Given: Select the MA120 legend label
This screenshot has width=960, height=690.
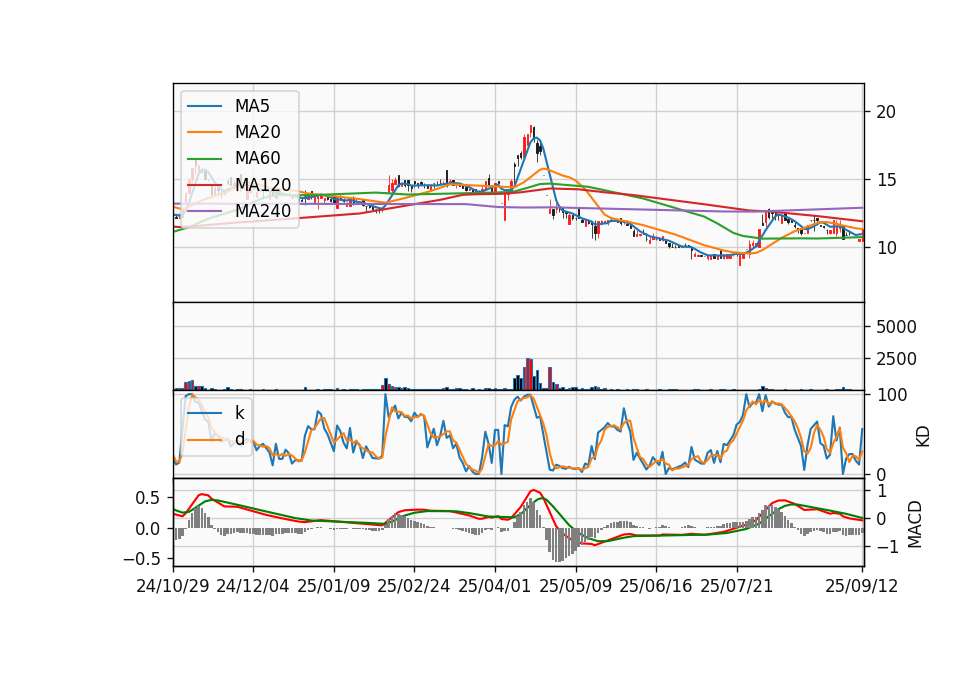Looking at the screenshot, I should click(x=263, y=184).
